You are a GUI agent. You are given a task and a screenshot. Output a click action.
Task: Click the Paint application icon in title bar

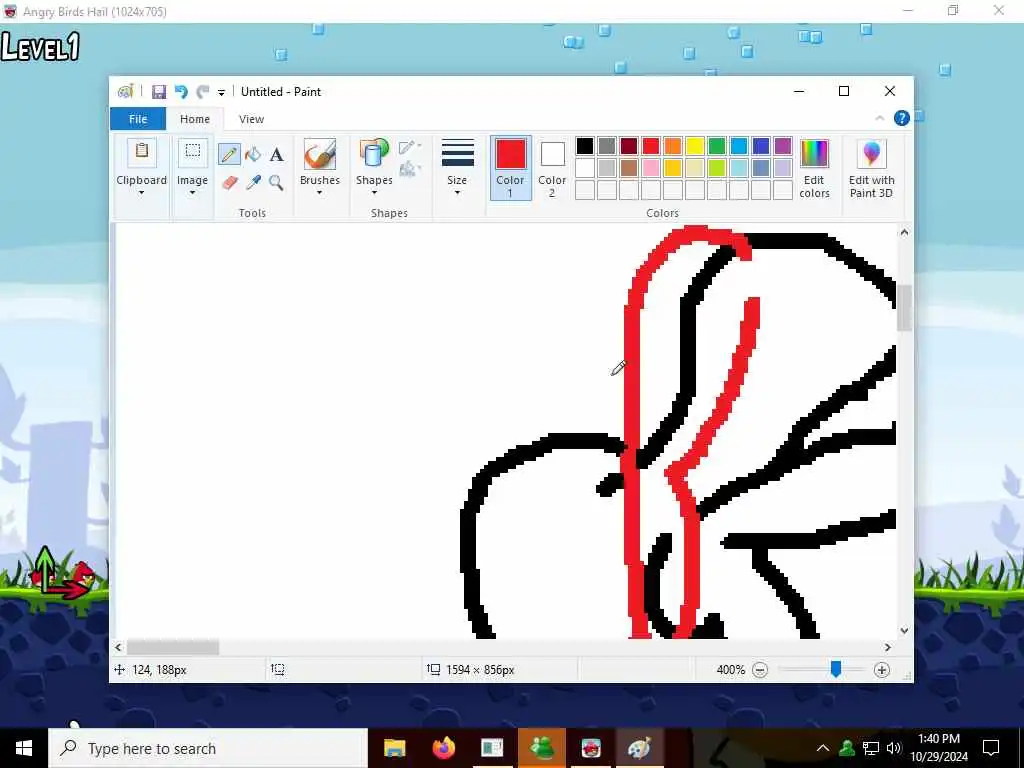[x=125, y=92]
